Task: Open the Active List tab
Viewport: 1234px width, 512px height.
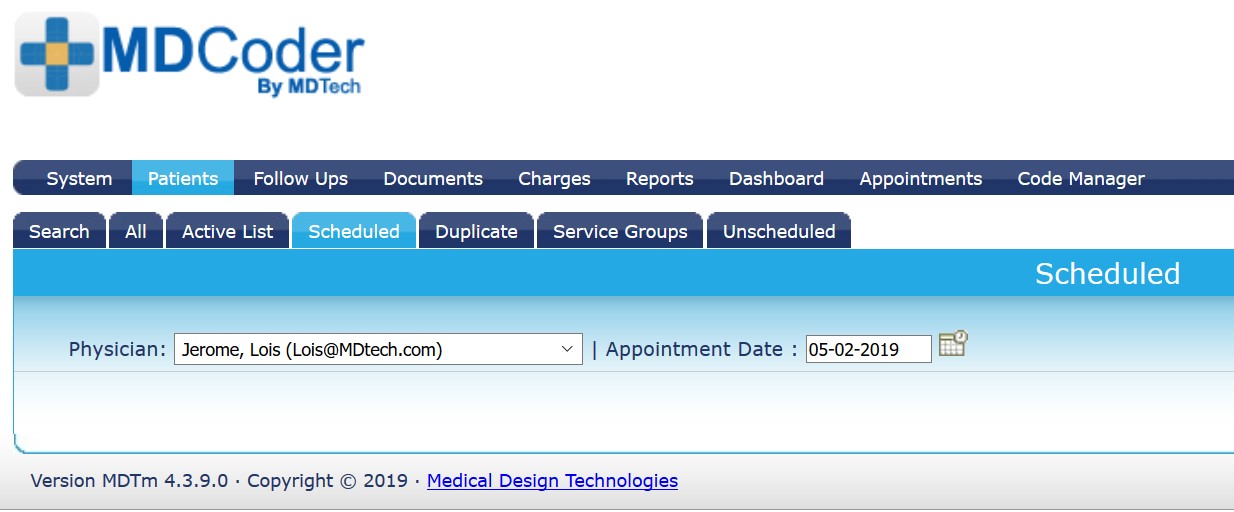Action: click(x=227, y=231)
